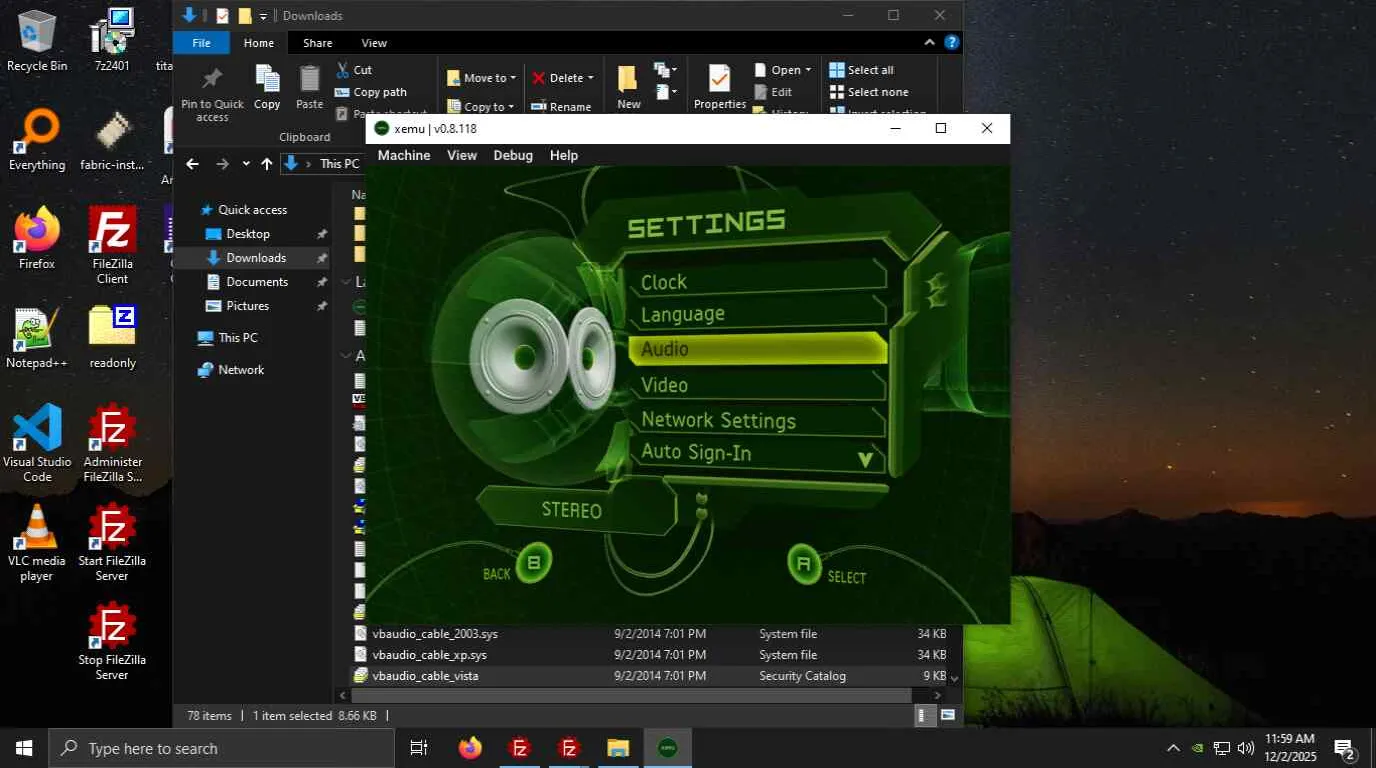
Task: Switch to File Explorer's View ribbon tab
Action: pos(374,43)
